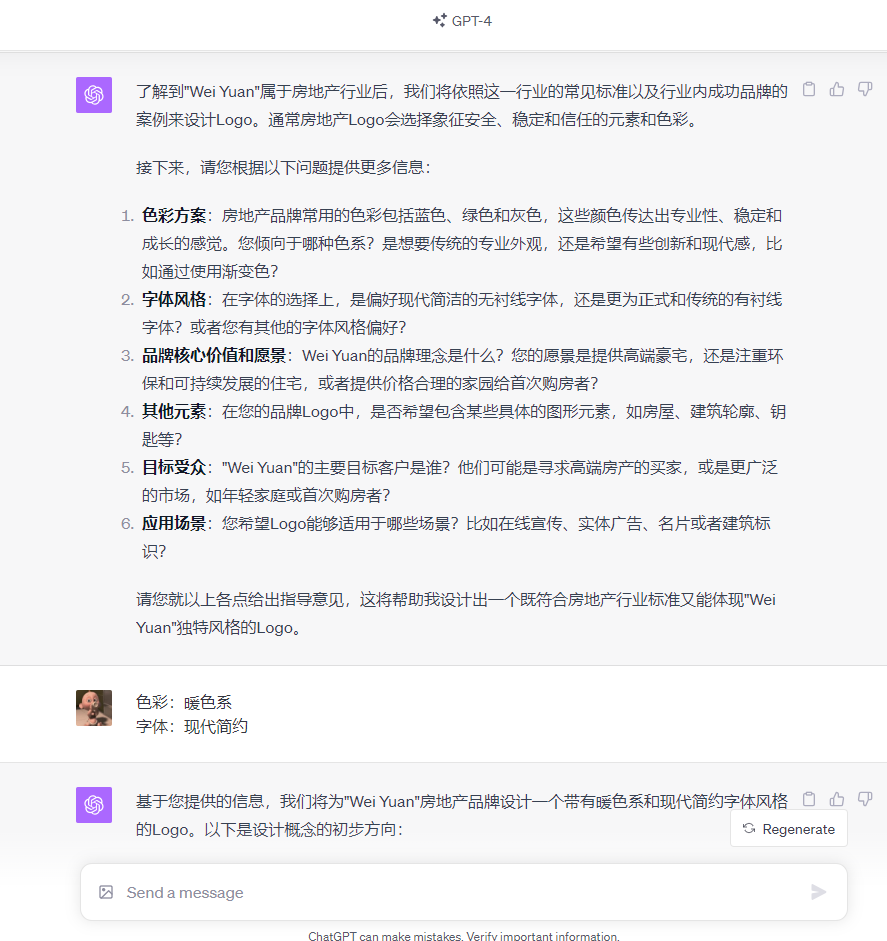This screenshot has width=887, height=941.
Task: Click the bold heading 品牌核心价值和愿景
Action: 214,356
